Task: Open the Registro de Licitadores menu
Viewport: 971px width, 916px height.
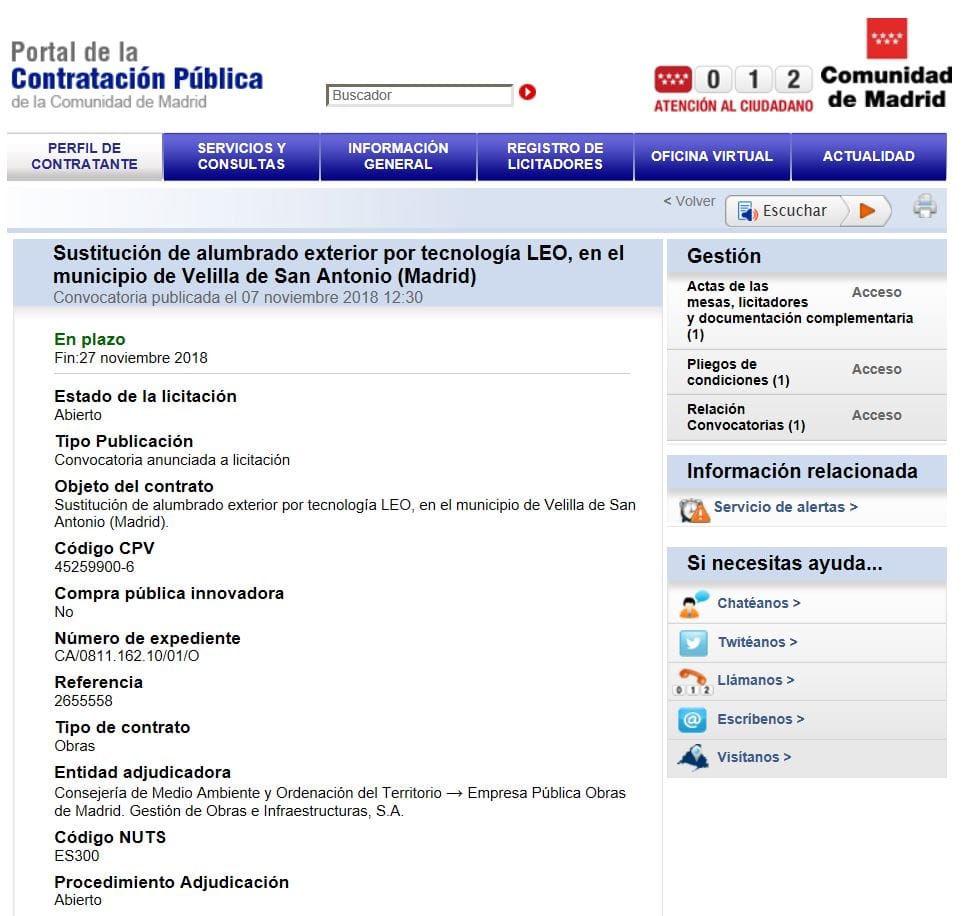Action: [x=555, y=157]
